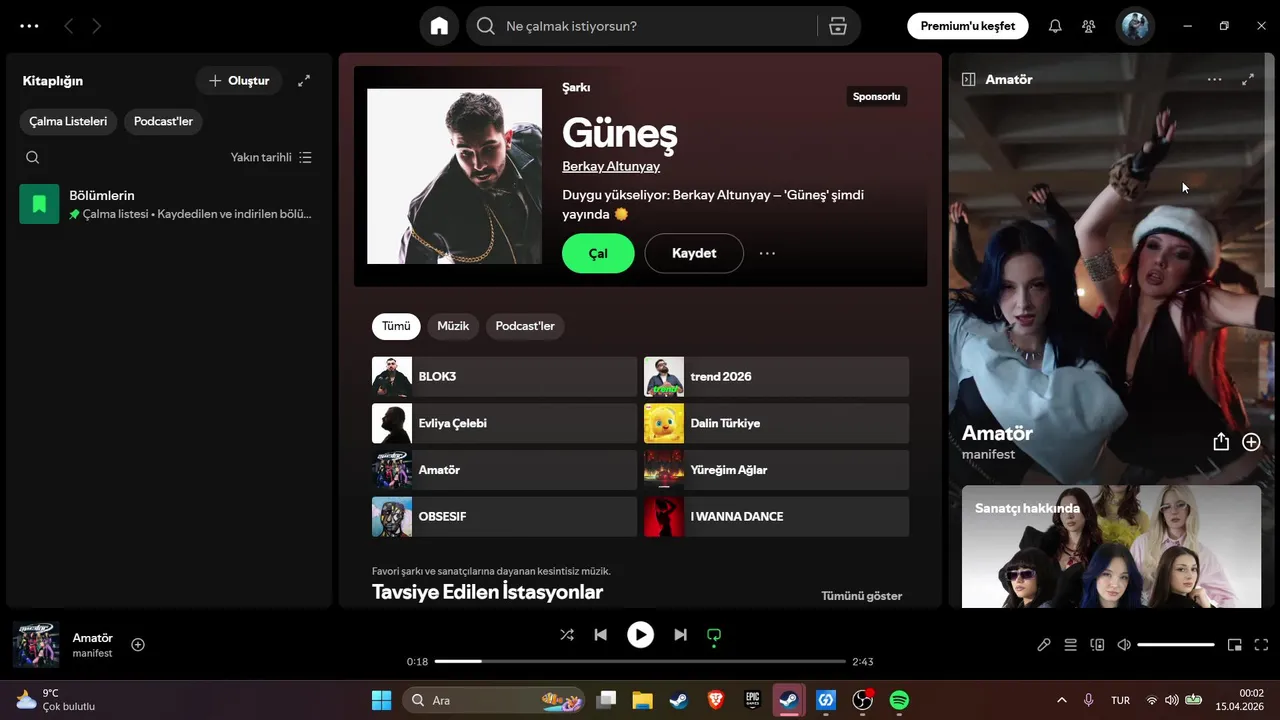Search within your library

pos(32,157)
